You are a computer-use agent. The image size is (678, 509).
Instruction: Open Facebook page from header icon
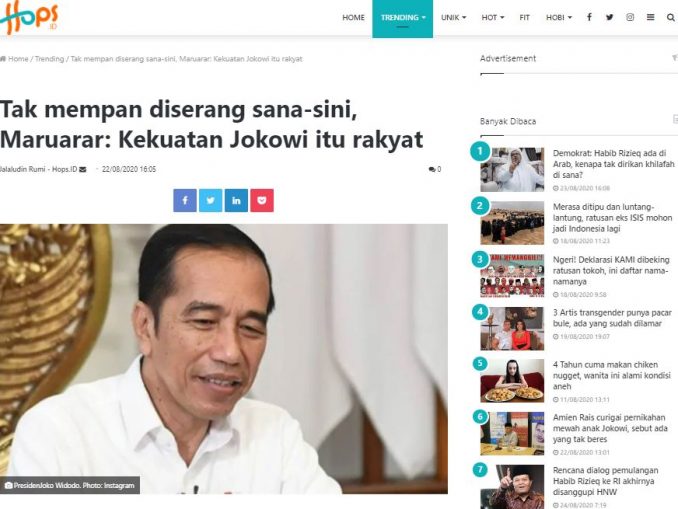(589, 17)
